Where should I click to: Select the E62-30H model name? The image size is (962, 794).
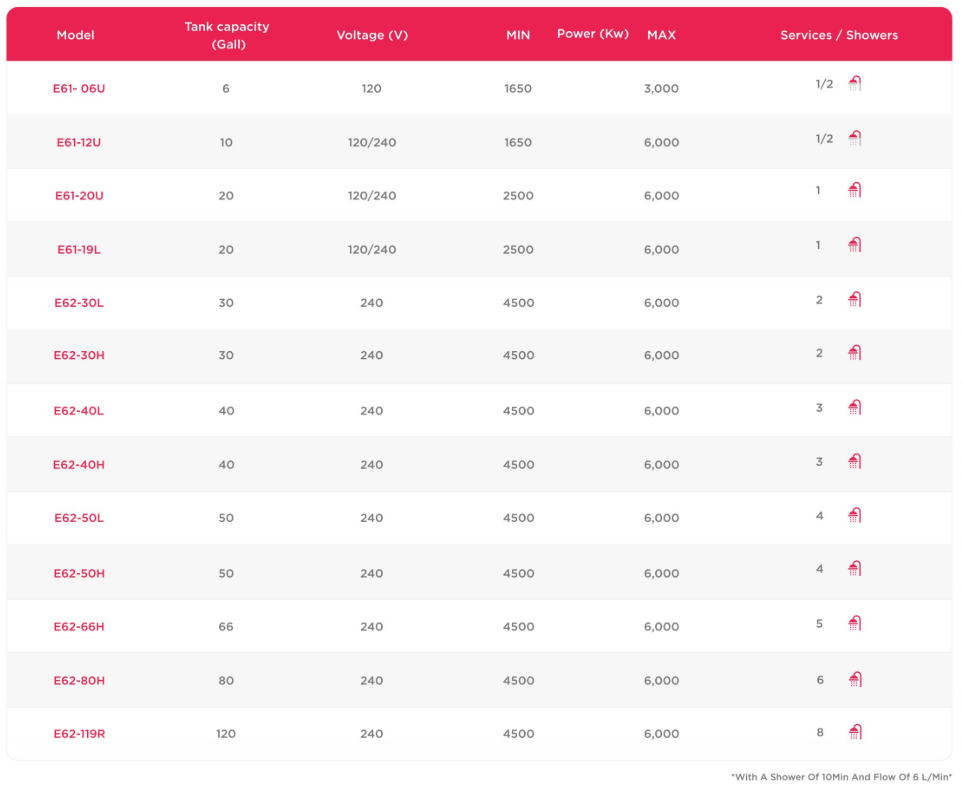(79, 356)
